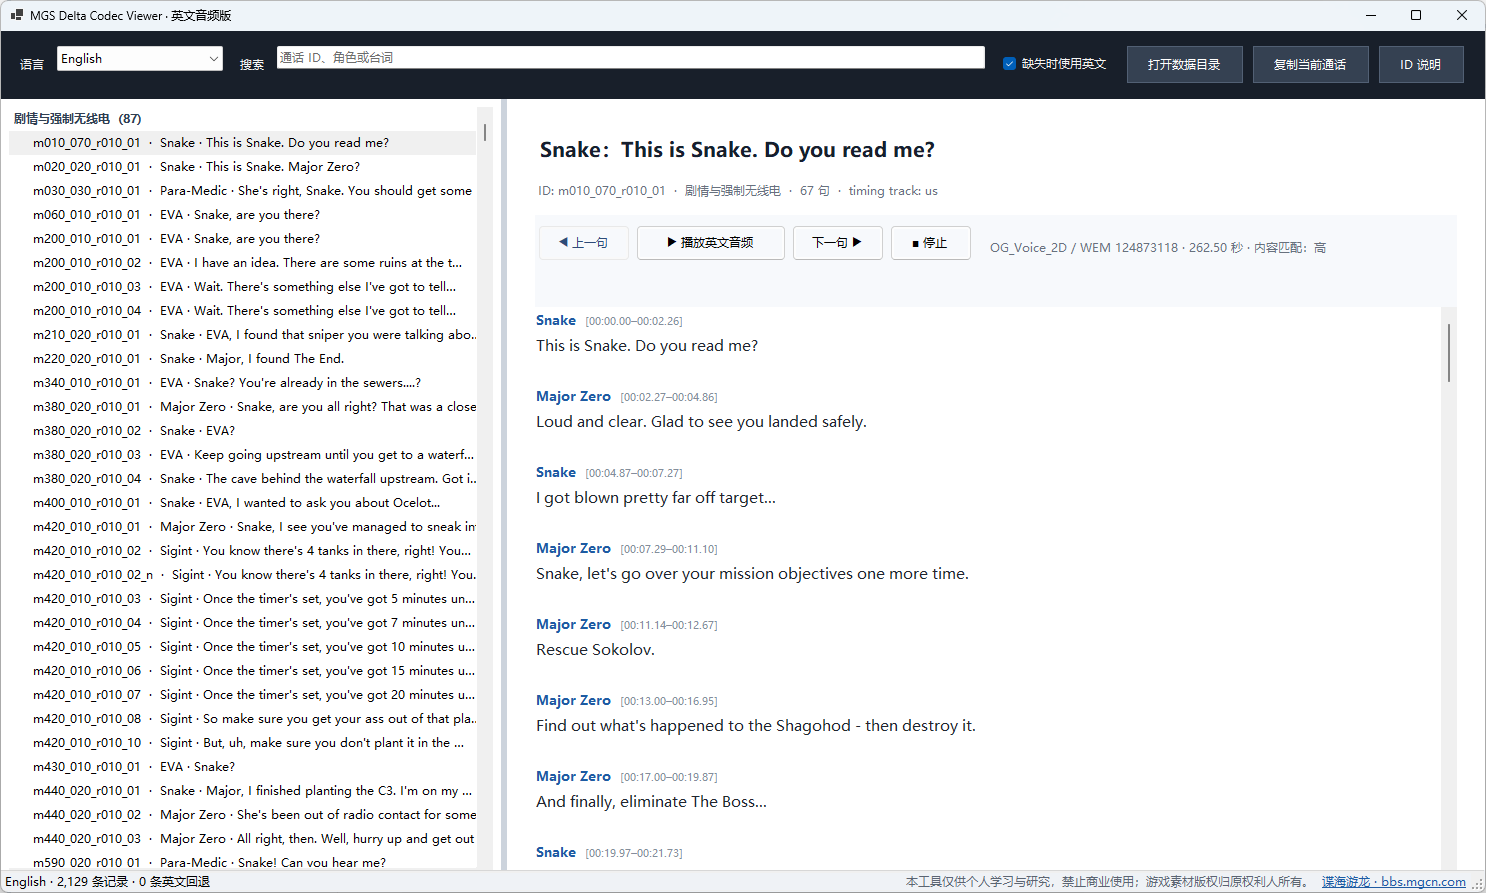Image resolution: width=1486 pixels, height=893 pixels.
Task: Click the OG_Voice_2D / WEM 124873118 info text
Action: click(1158, 248)
